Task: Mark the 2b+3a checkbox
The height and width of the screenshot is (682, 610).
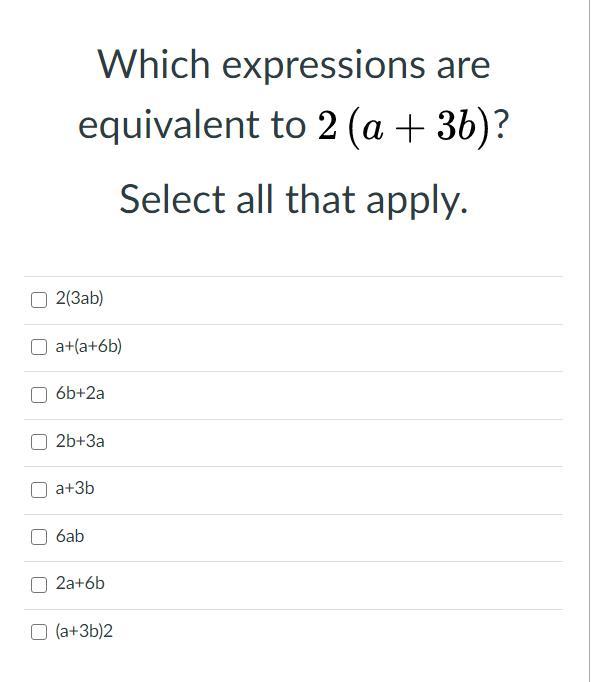Action: pos(39,442)
